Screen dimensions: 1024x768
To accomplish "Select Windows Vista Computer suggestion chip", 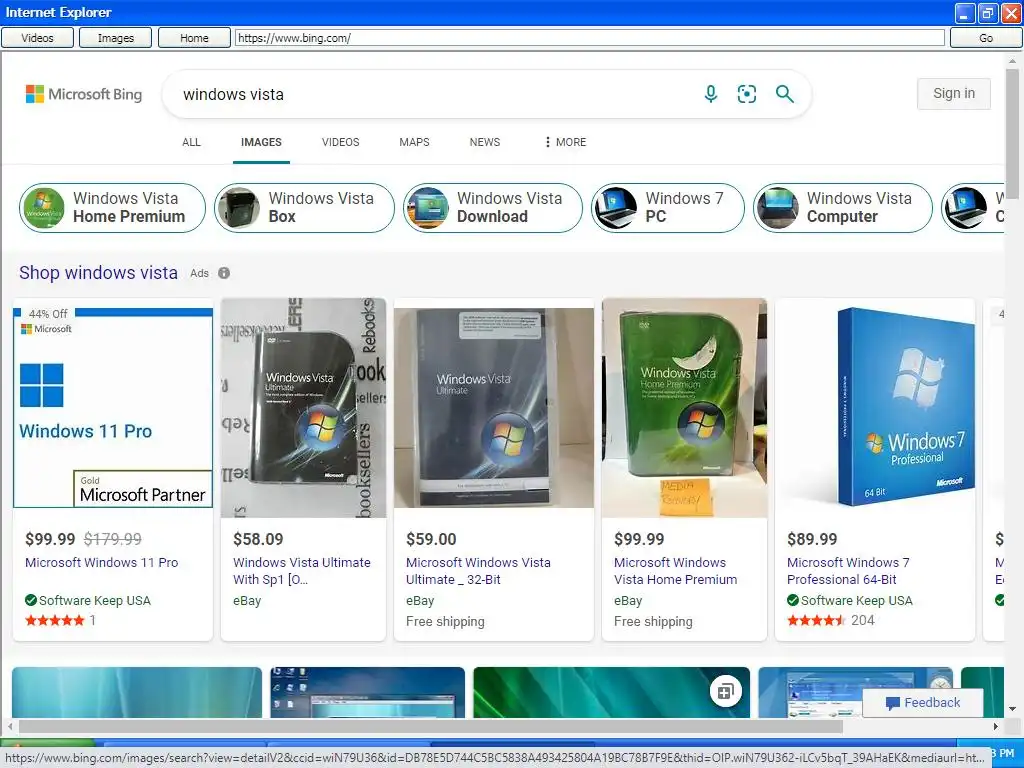I will [842, 208].
